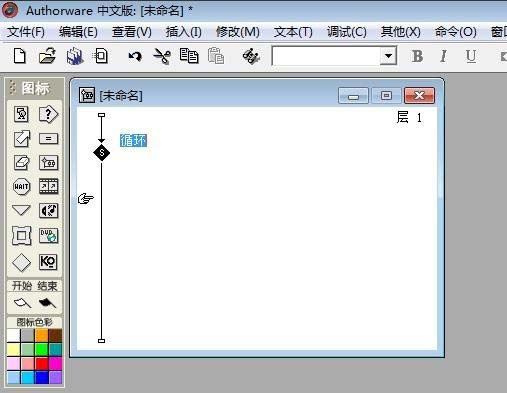Select the DVD icon in the palette
The image size is (507, 393).
(x=49, y=235)
